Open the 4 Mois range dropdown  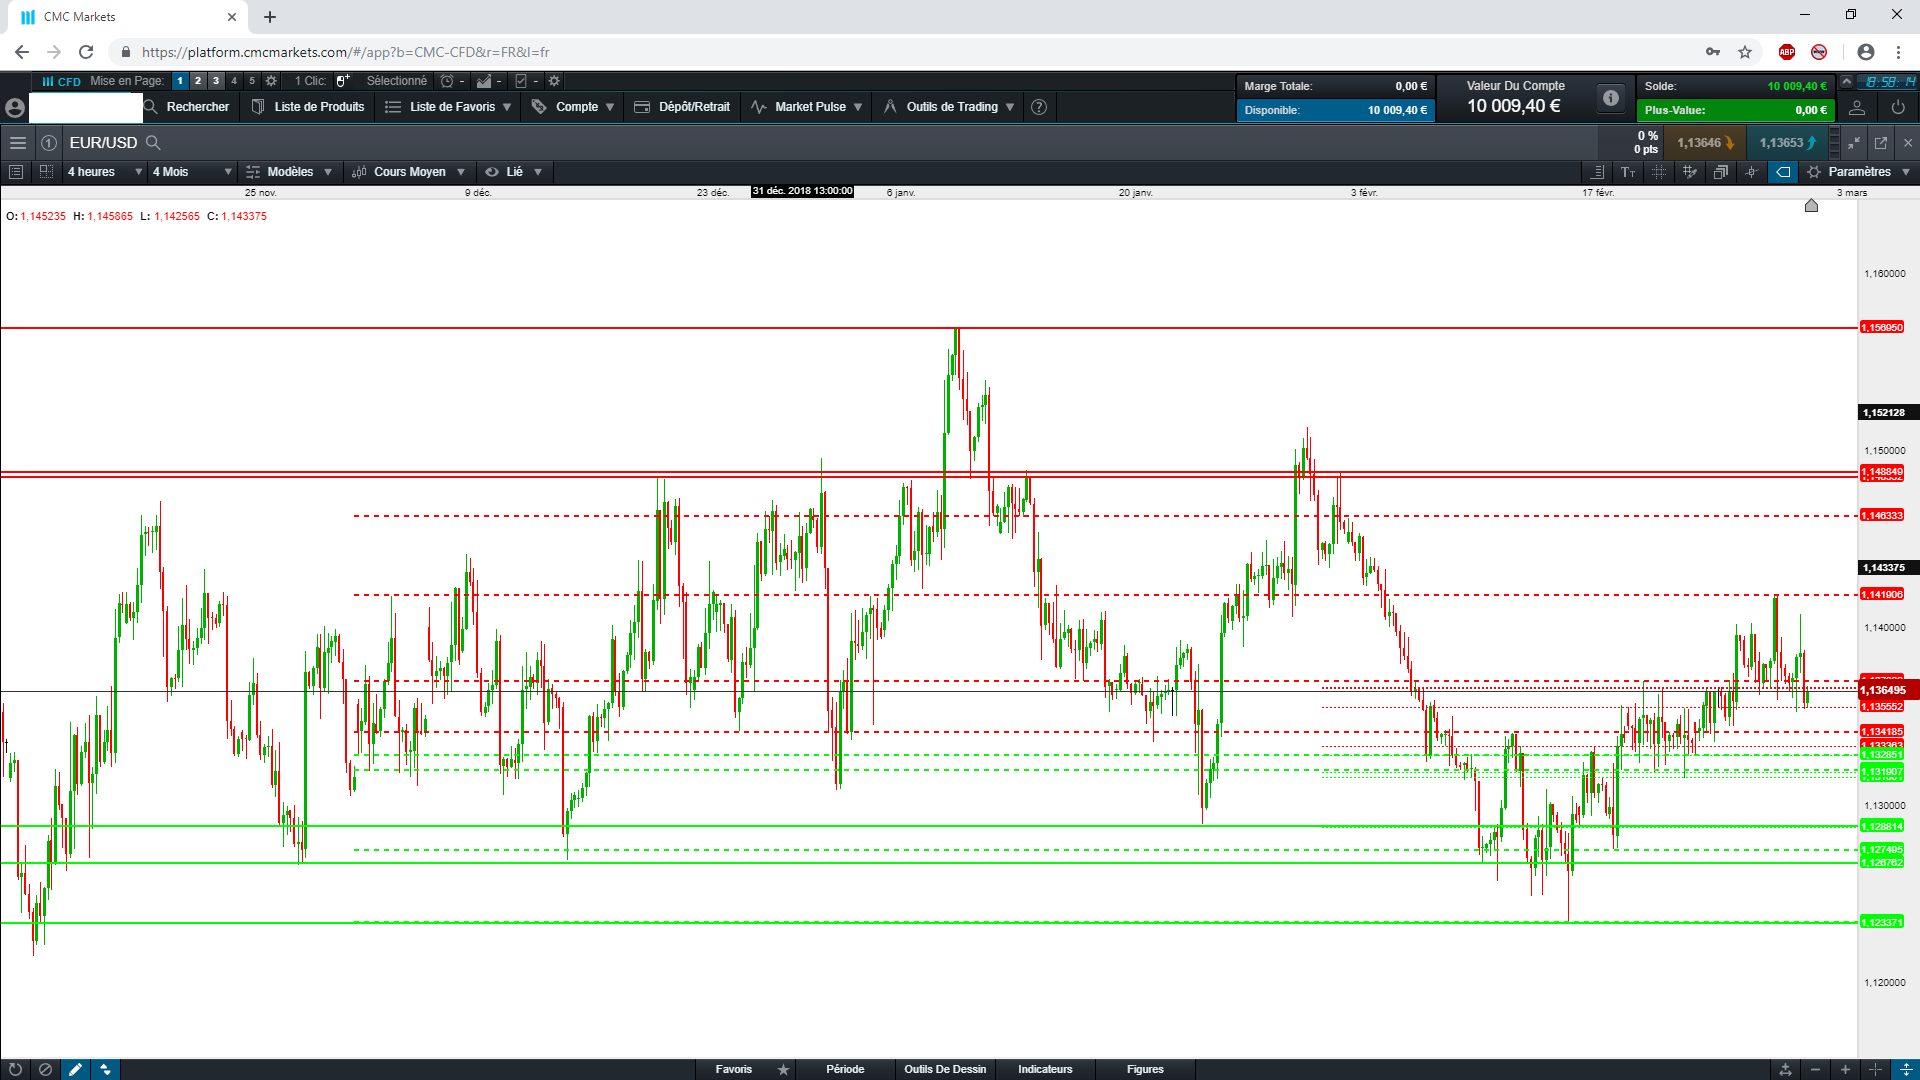click(191, 172)
